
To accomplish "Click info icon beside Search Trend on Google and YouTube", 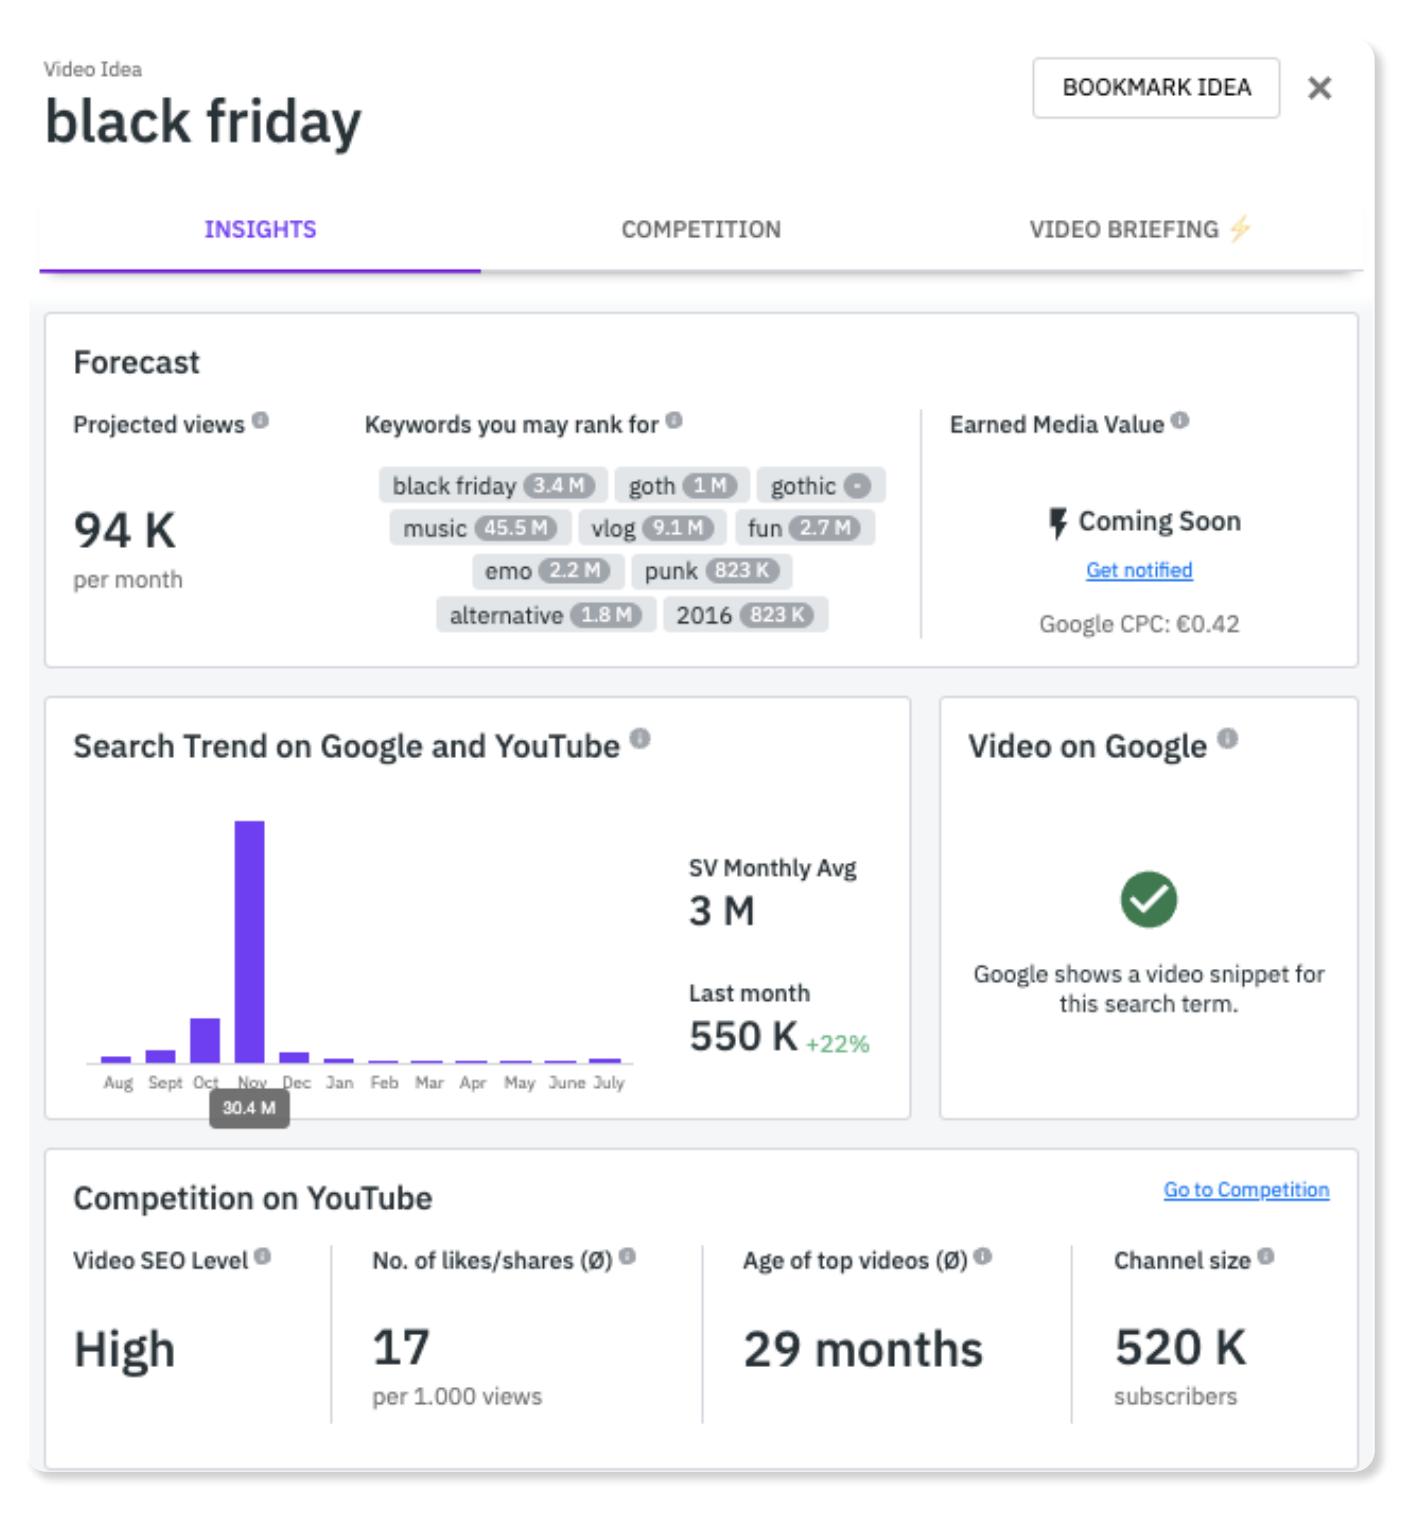I will tap(640, 739).
